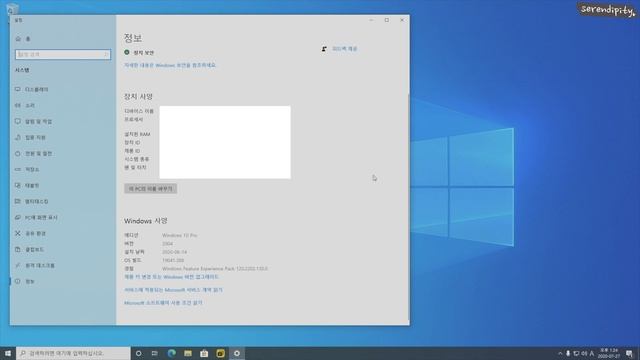The height and width of the screenshot is (360, 640).
Task: Open Windows Security details link
Action: click(170, 65)
